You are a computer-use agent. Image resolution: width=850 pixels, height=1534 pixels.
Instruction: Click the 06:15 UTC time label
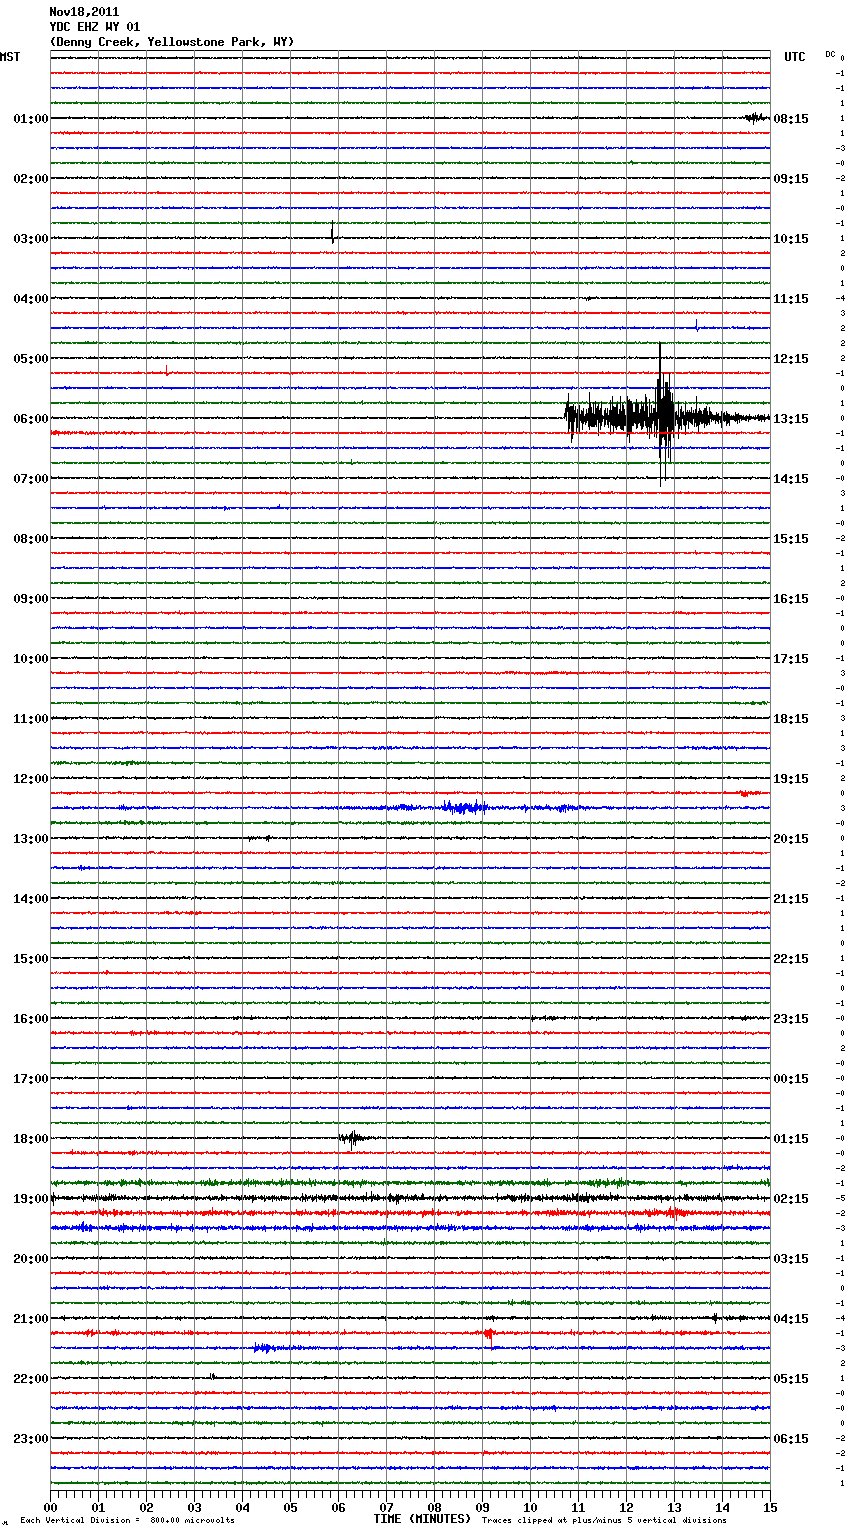pyautogui.click(x=791, y=1439)
